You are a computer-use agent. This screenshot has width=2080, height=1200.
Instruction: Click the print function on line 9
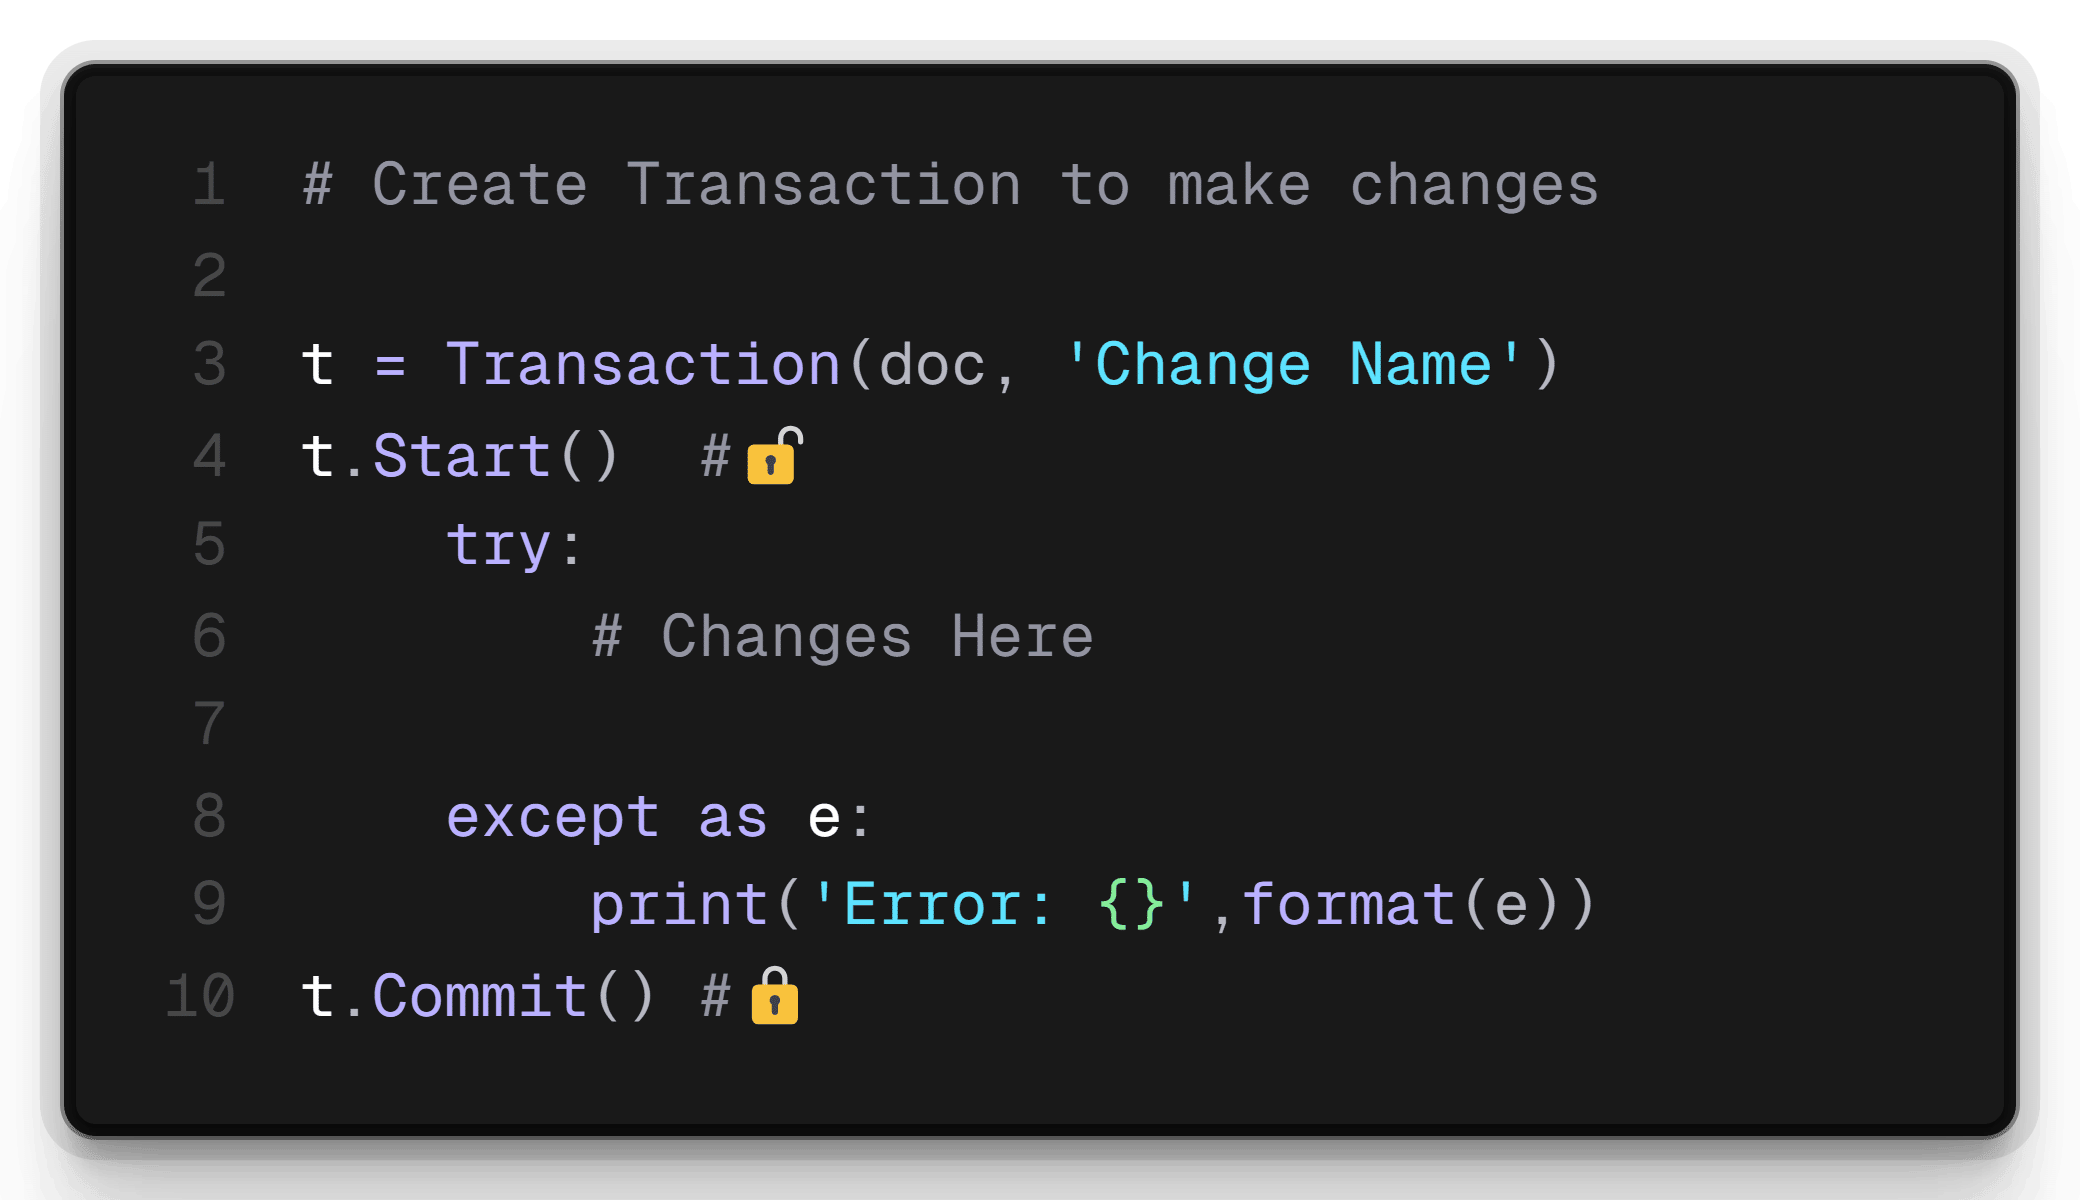679,907
